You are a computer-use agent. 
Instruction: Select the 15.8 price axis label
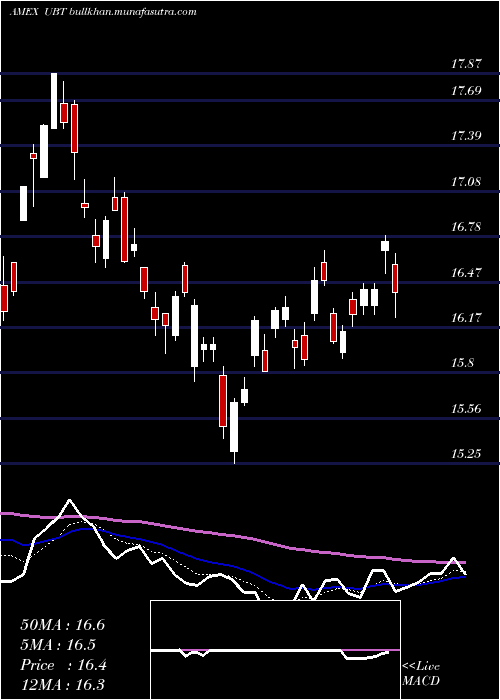[462, 363]
